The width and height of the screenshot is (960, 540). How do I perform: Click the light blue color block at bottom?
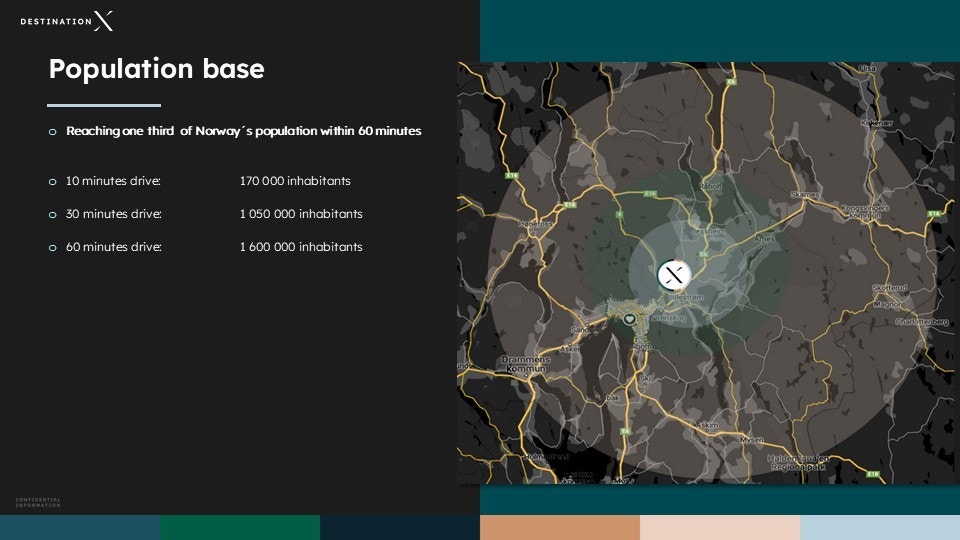880,527
